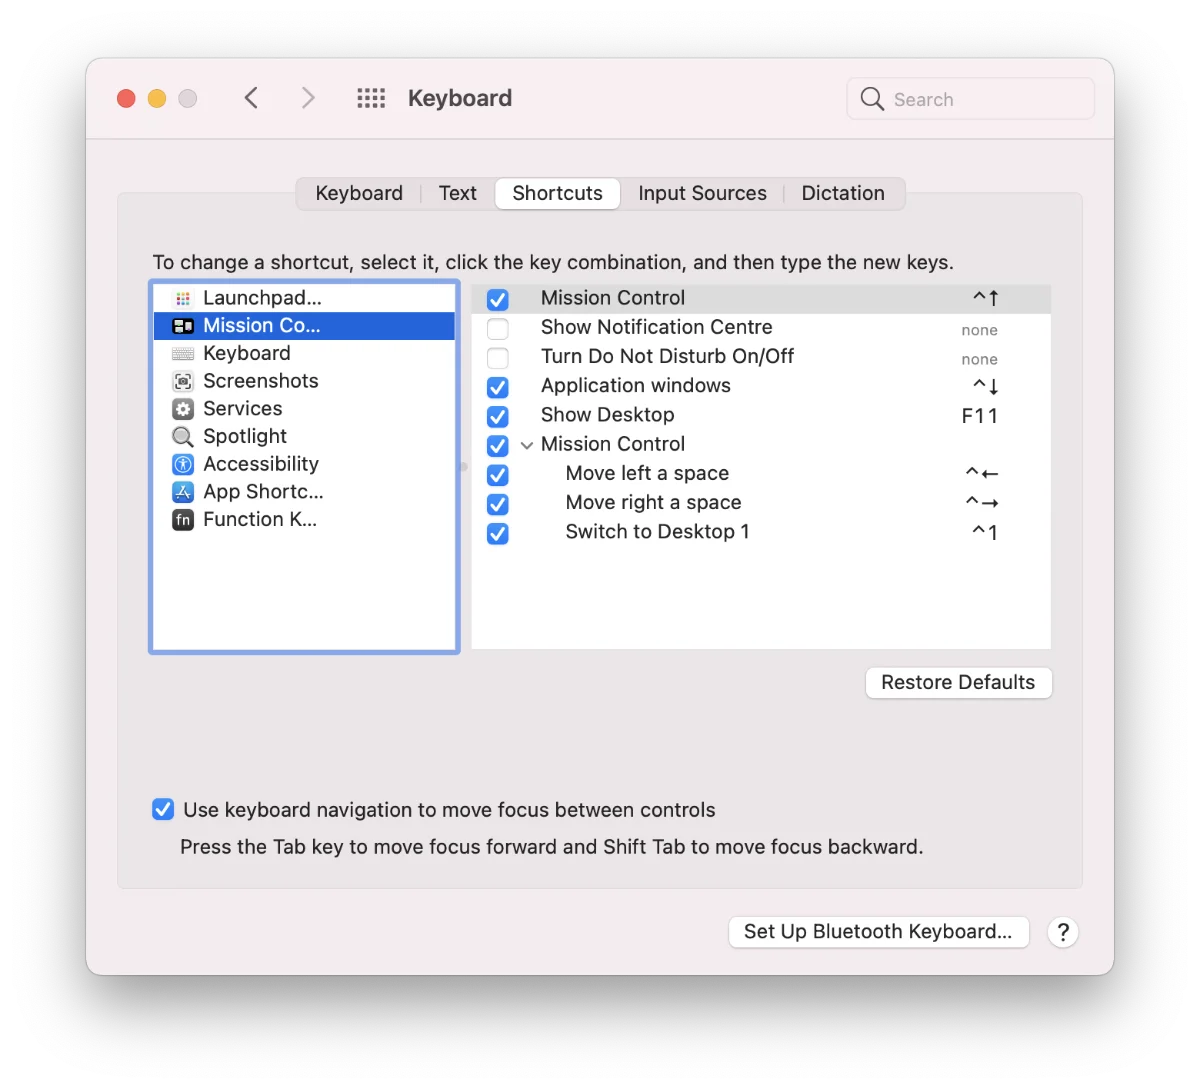
Task: Go forward with the right arrow
Action: 308,98
